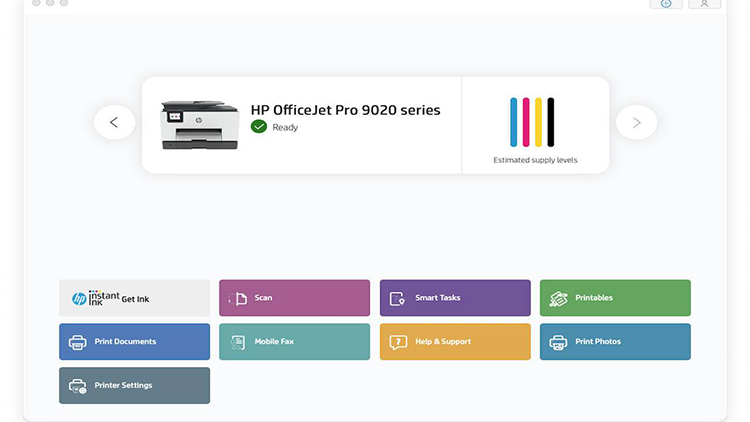Click the Scan document icon
750x422 pixels.
pyautogui.click(x=238, y=299)
